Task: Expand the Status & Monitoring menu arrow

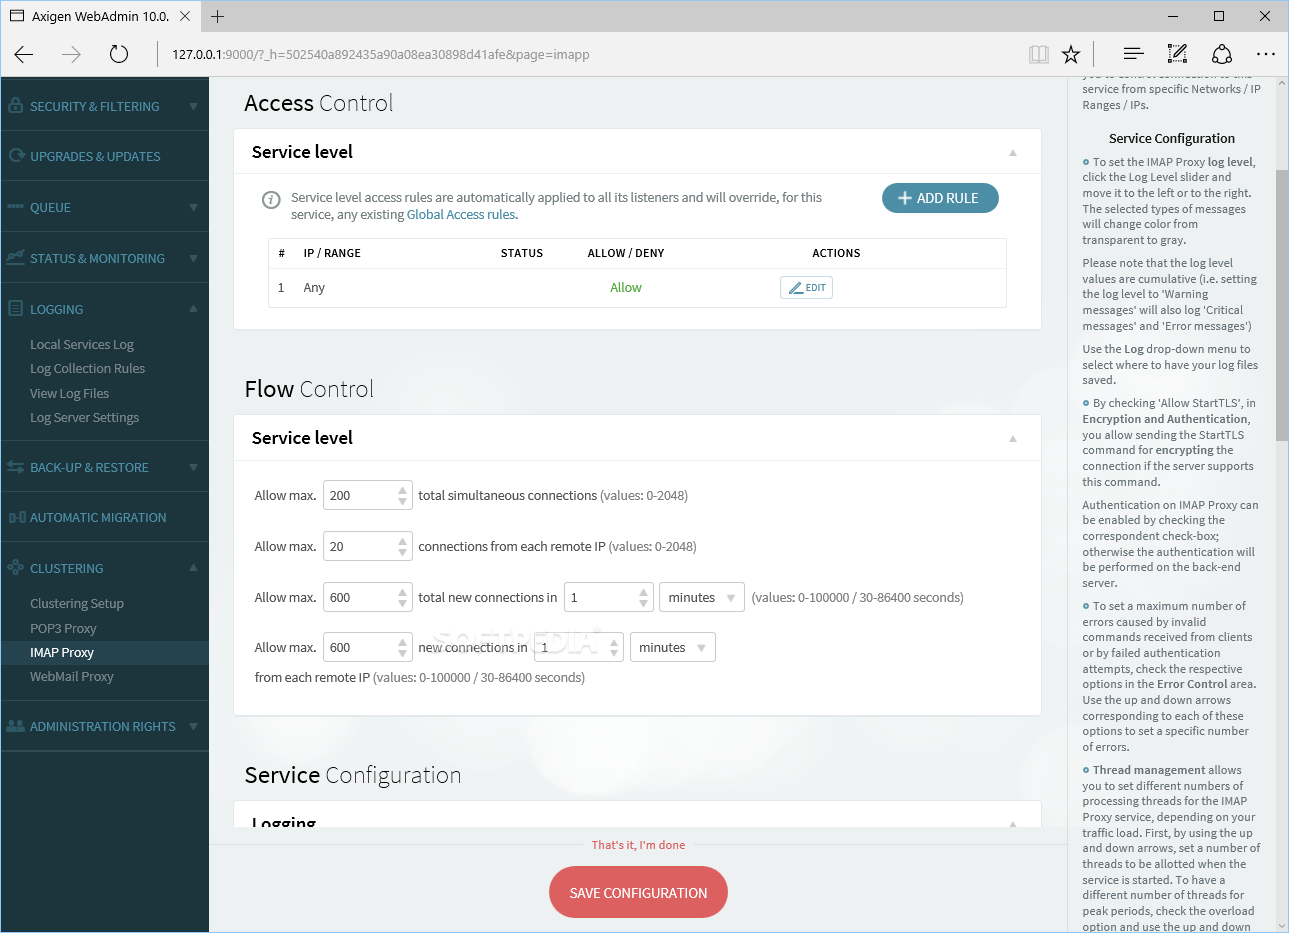Action: 193,258
